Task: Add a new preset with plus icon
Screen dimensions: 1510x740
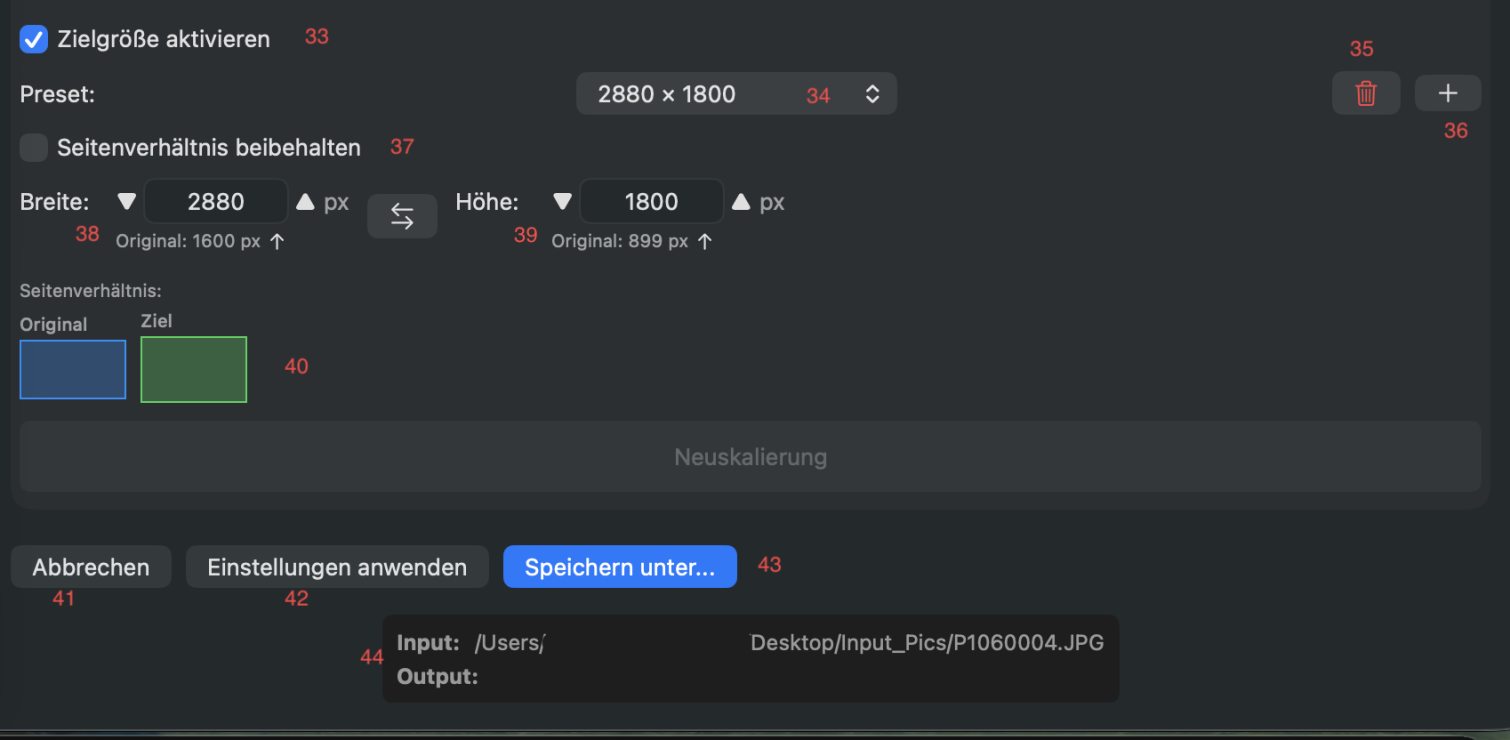Action: pos(1447,94)
